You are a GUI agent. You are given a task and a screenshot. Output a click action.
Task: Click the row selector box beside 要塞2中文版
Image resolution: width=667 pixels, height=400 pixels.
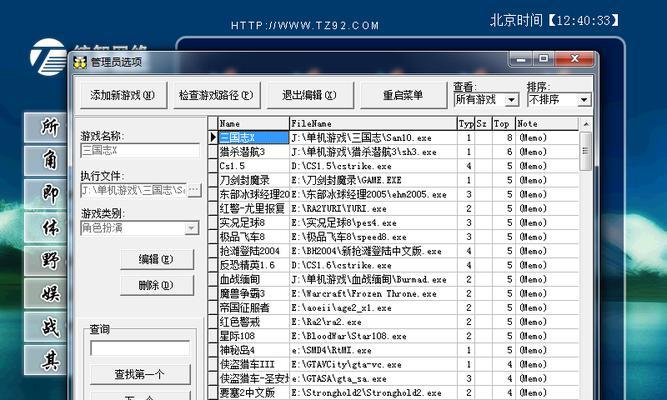point(213,392)
